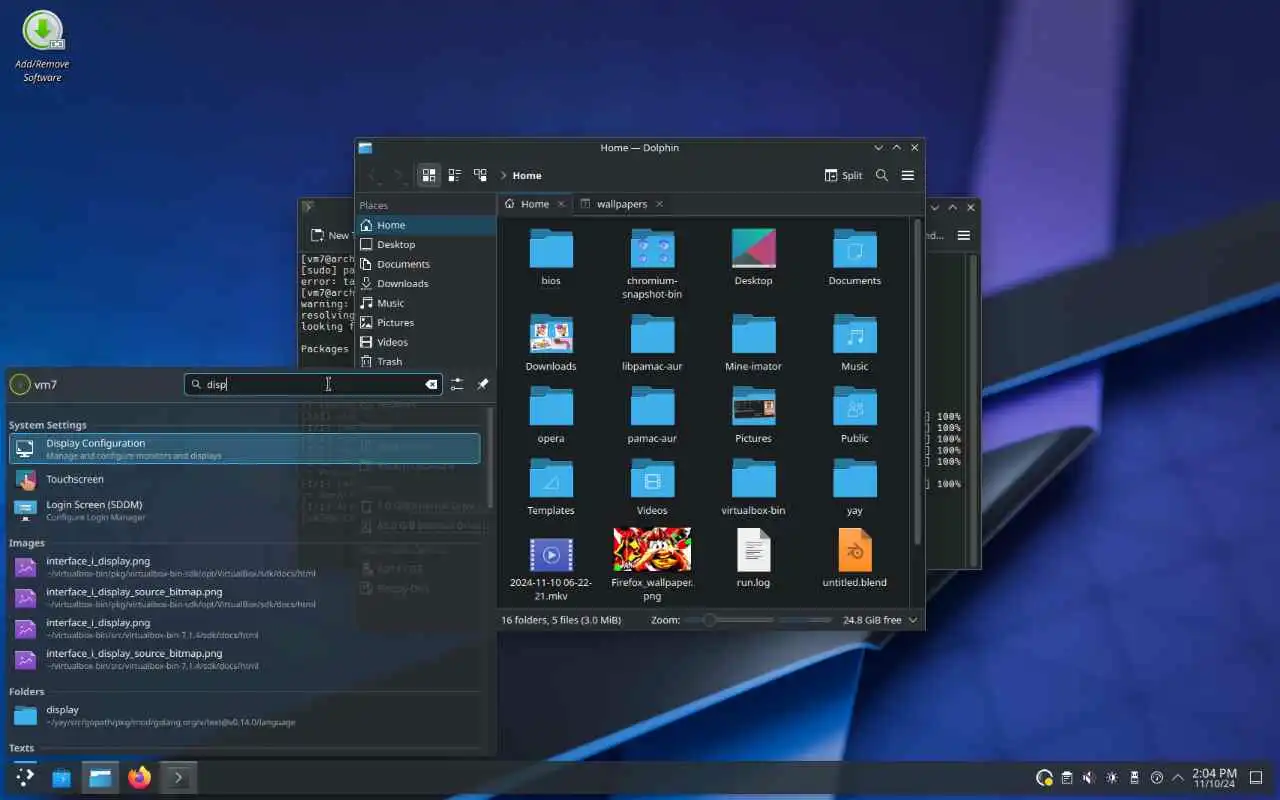Switch Dolphin to compact view mode
Viewport: 1280px width, 800px height.
pos(454,175)
